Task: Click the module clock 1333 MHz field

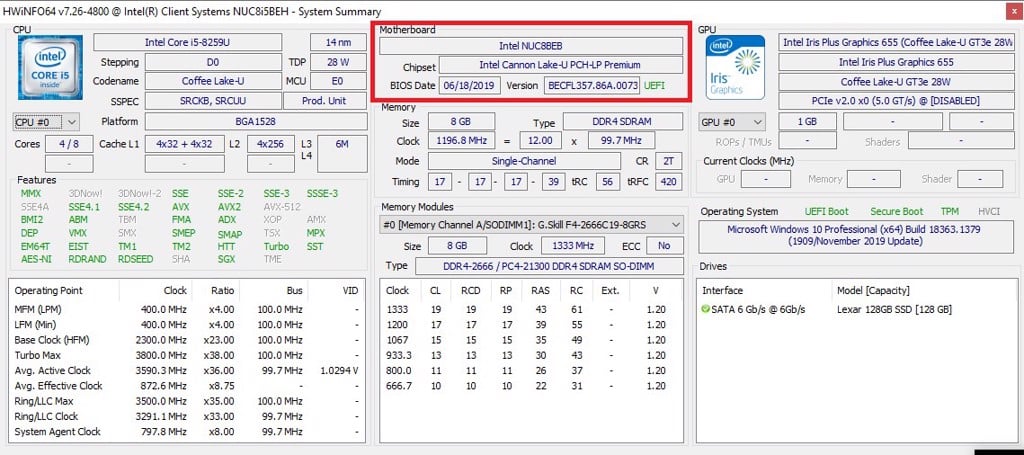Action: pos(572,246)
